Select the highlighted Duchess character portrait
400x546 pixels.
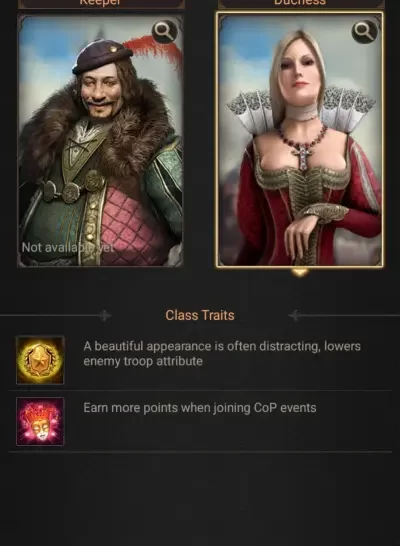[300, 140]
